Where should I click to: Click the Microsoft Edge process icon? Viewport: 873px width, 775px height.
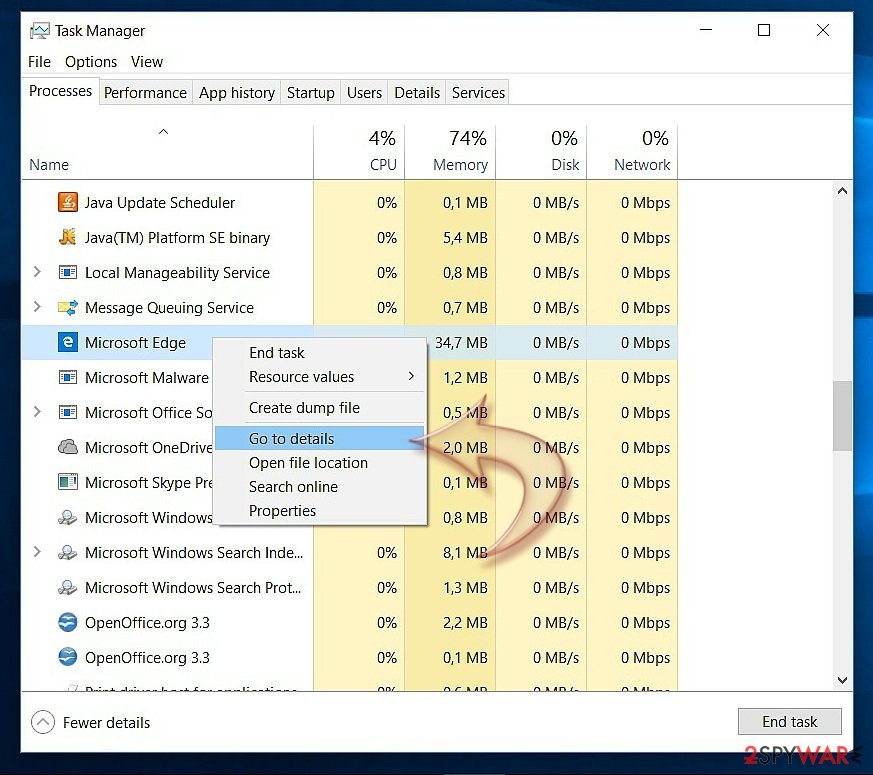click(x=67, y=343)
